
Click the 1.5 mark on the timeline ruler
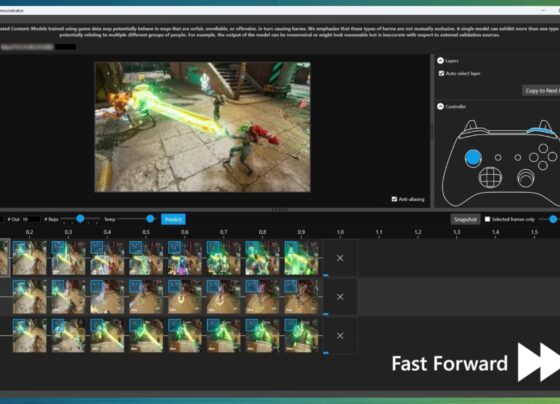534,232
